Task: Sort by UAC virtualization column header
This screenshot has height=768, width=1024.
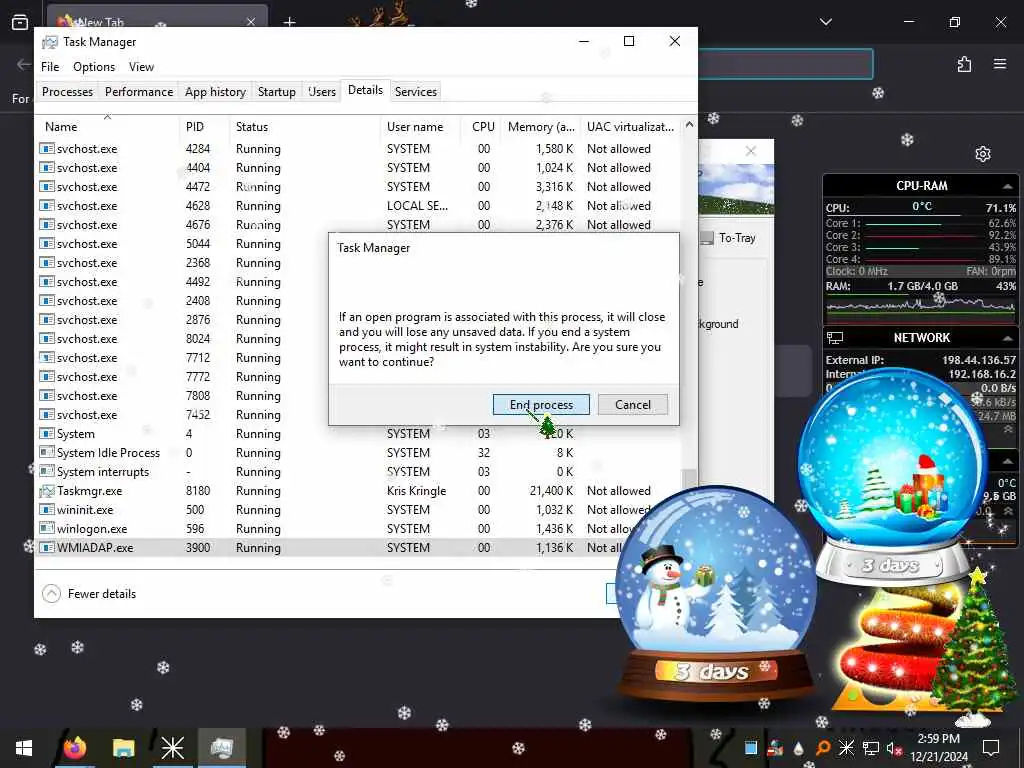Action: (x=630, y=127)
